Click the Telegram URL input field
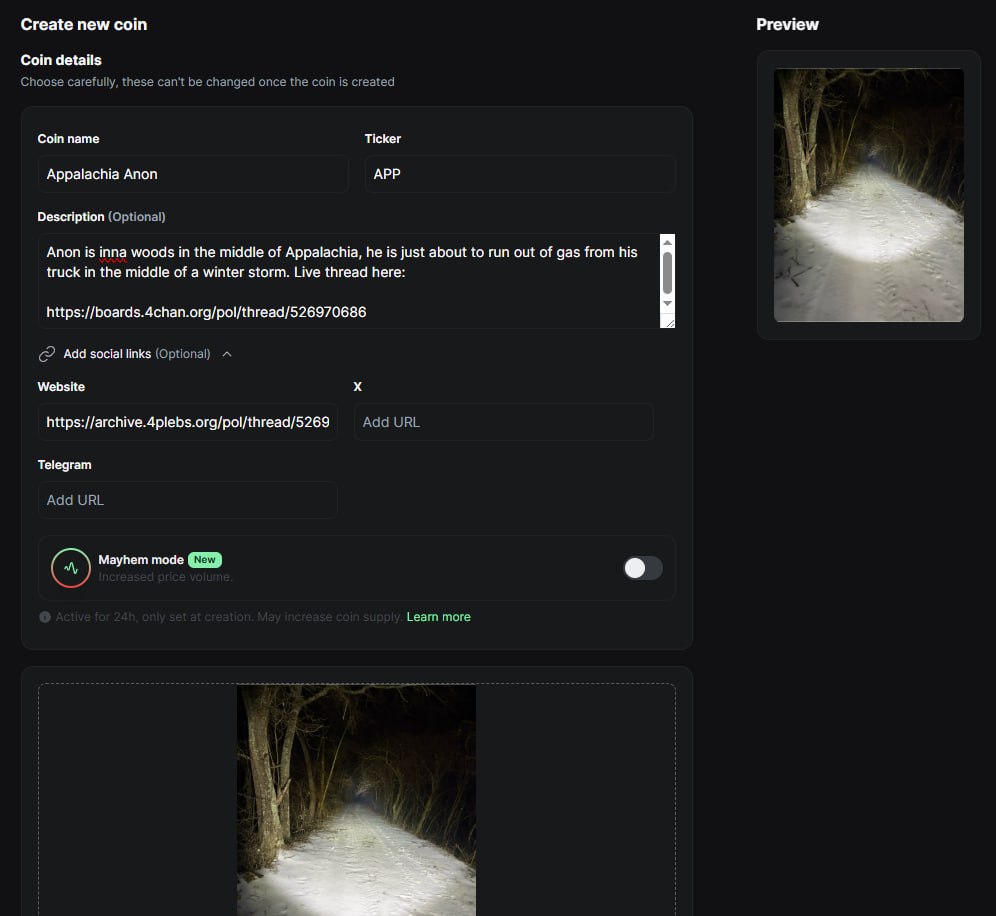The width and height of the screenshot is (996, 916). click(x=187, y=501)
